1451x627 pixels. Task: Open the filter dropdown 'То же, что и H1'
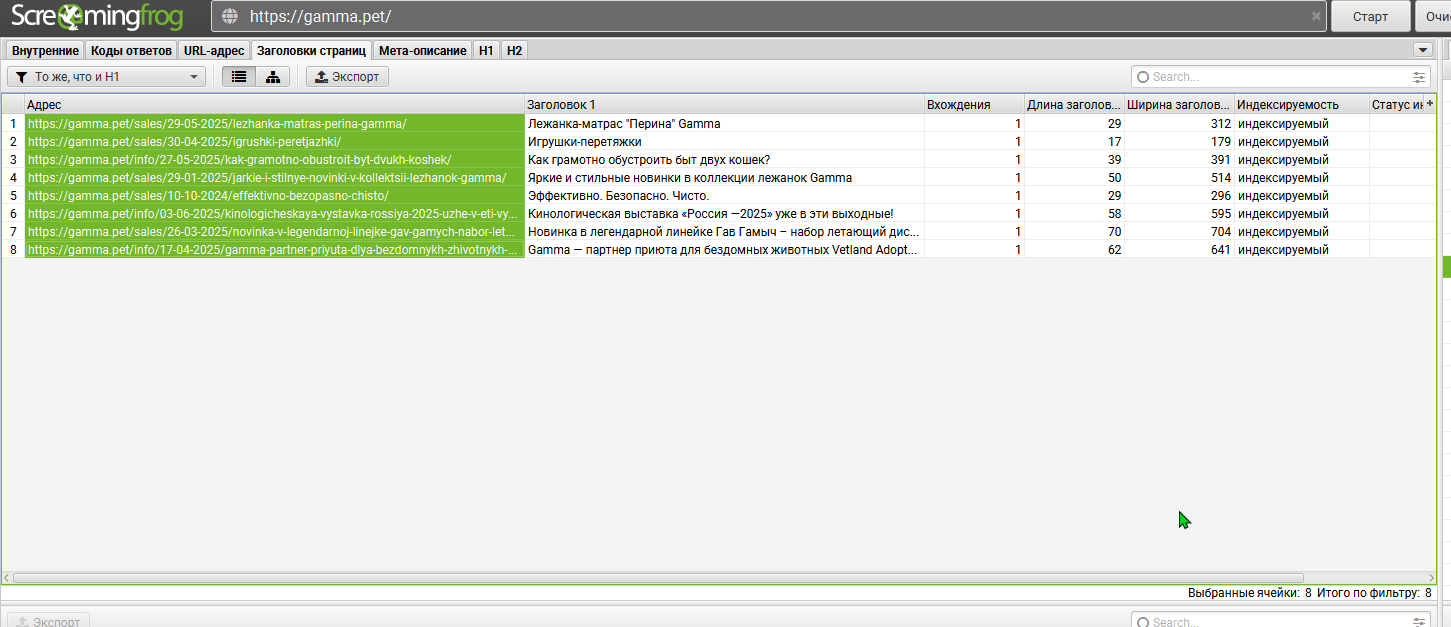106,76
